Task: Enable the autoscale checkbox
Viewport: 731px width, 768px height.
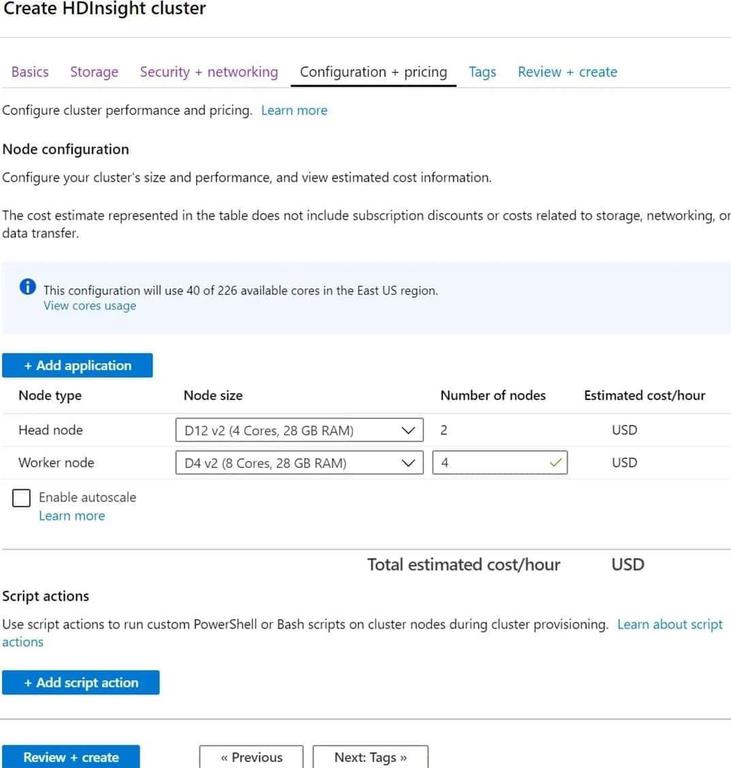Action: [21, 498]
